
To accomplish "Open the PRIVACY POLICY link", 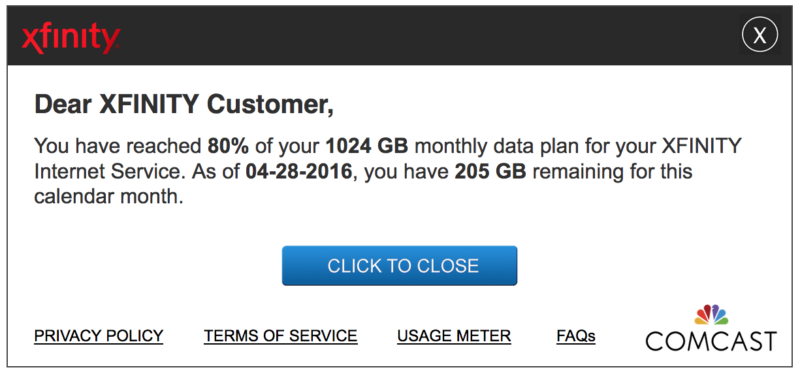I will (98, 336).
